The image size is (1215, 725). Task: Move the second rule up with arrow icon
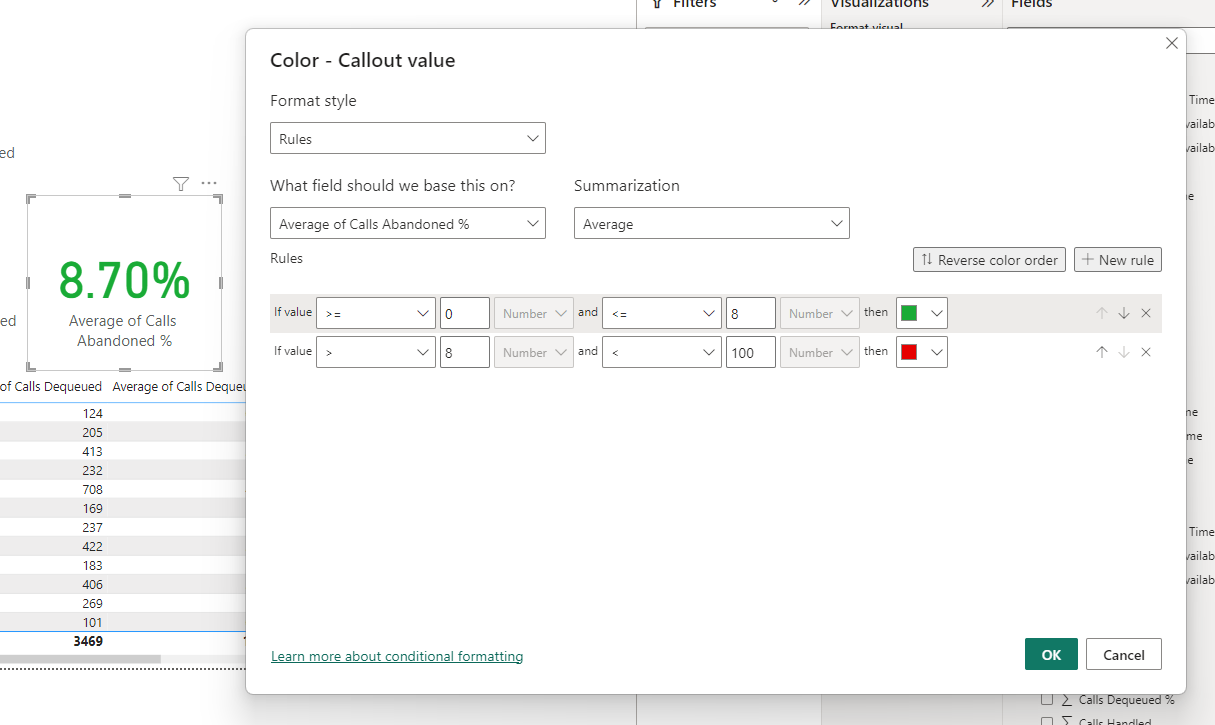click(x=1102, y=352)
